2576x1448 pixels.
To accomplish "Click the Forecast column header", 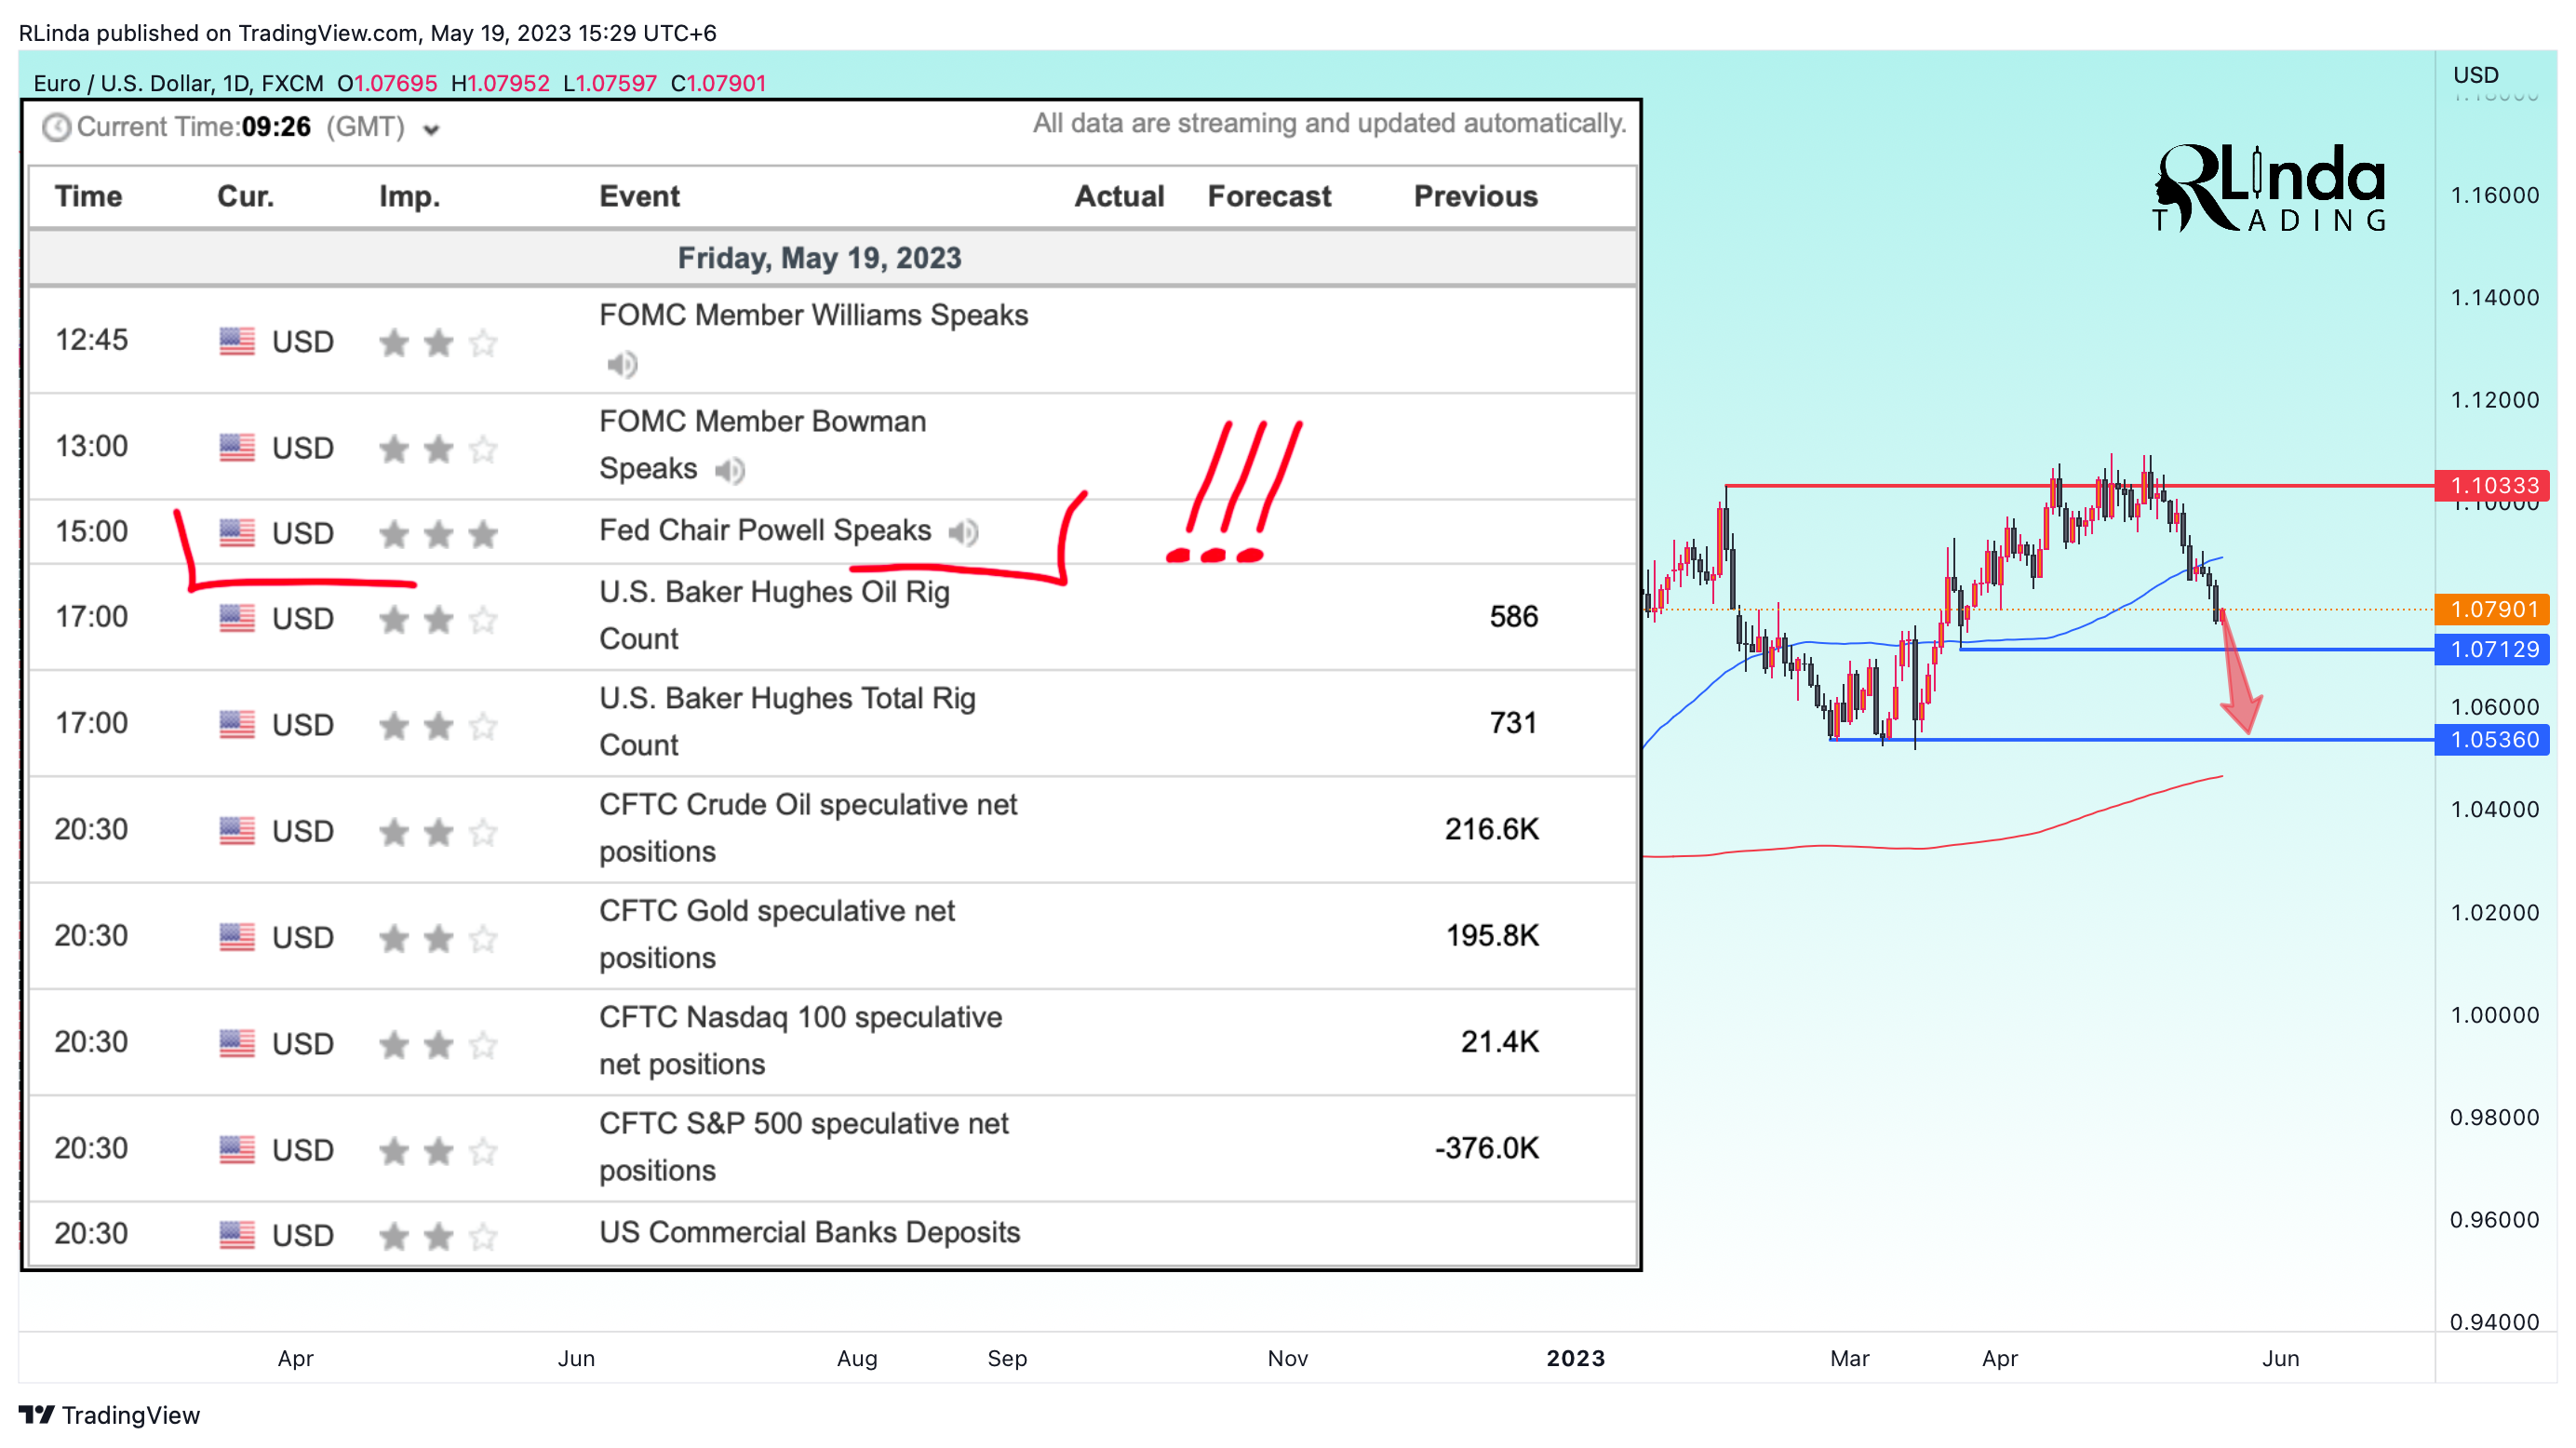I will (x=1269, y=196).
